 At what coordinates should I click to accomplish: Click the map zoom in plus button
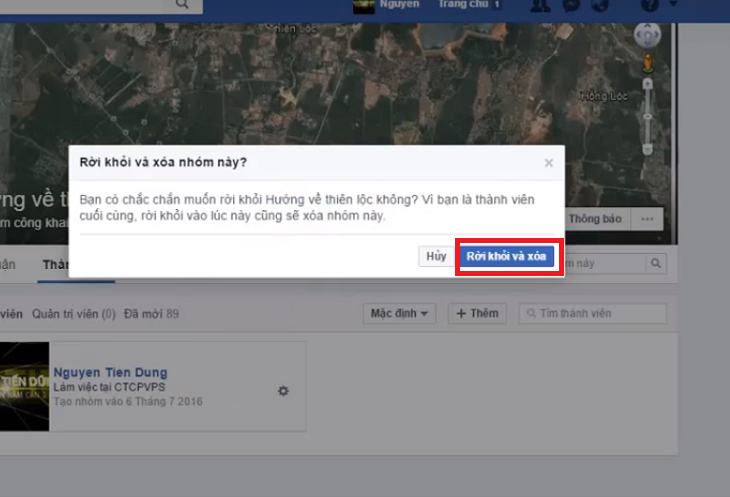pyautogui.click(x=648, y=84)
